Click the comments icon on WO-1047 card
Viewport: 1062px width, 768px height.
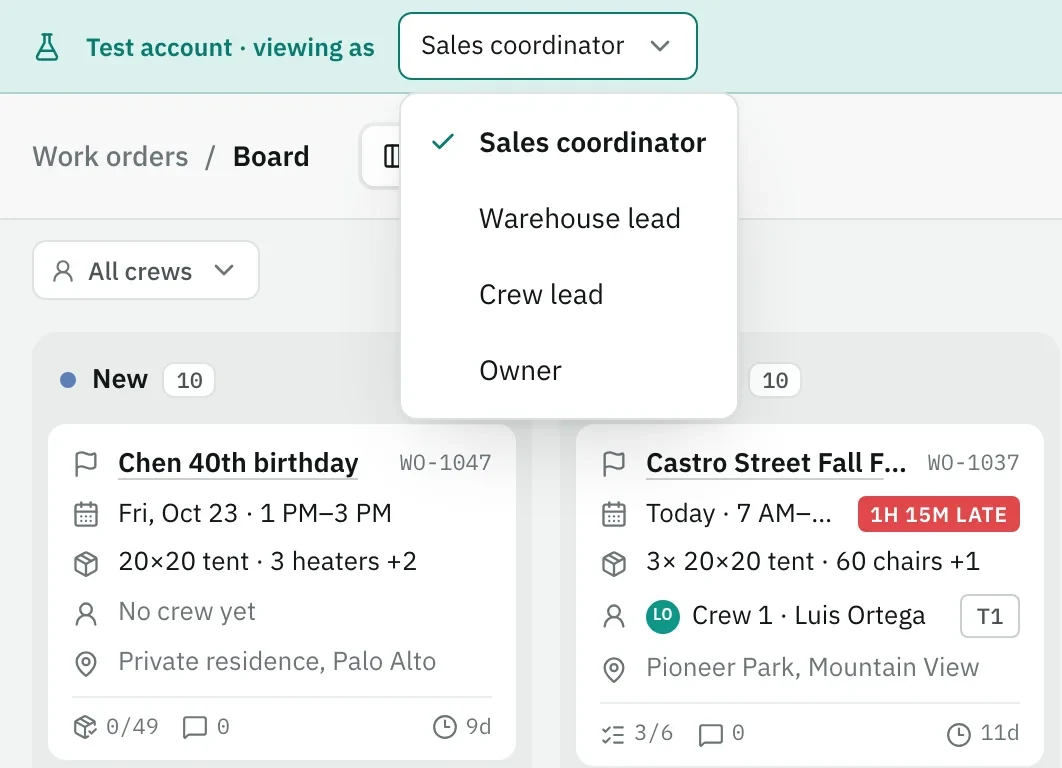(x=195, y=727)
